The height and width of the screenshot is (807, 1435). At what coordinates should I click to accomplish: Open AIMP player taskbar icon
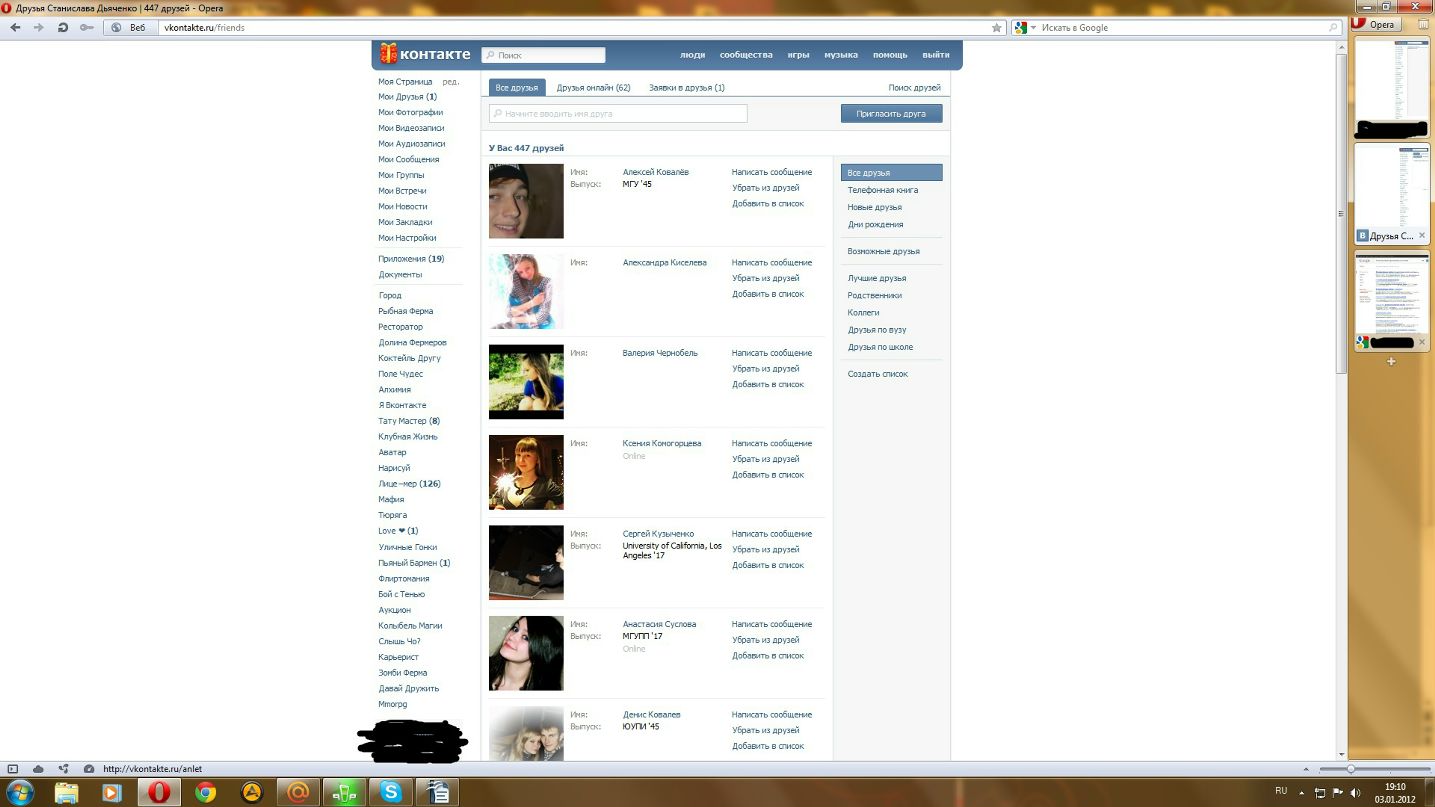[x=251, y=793]
